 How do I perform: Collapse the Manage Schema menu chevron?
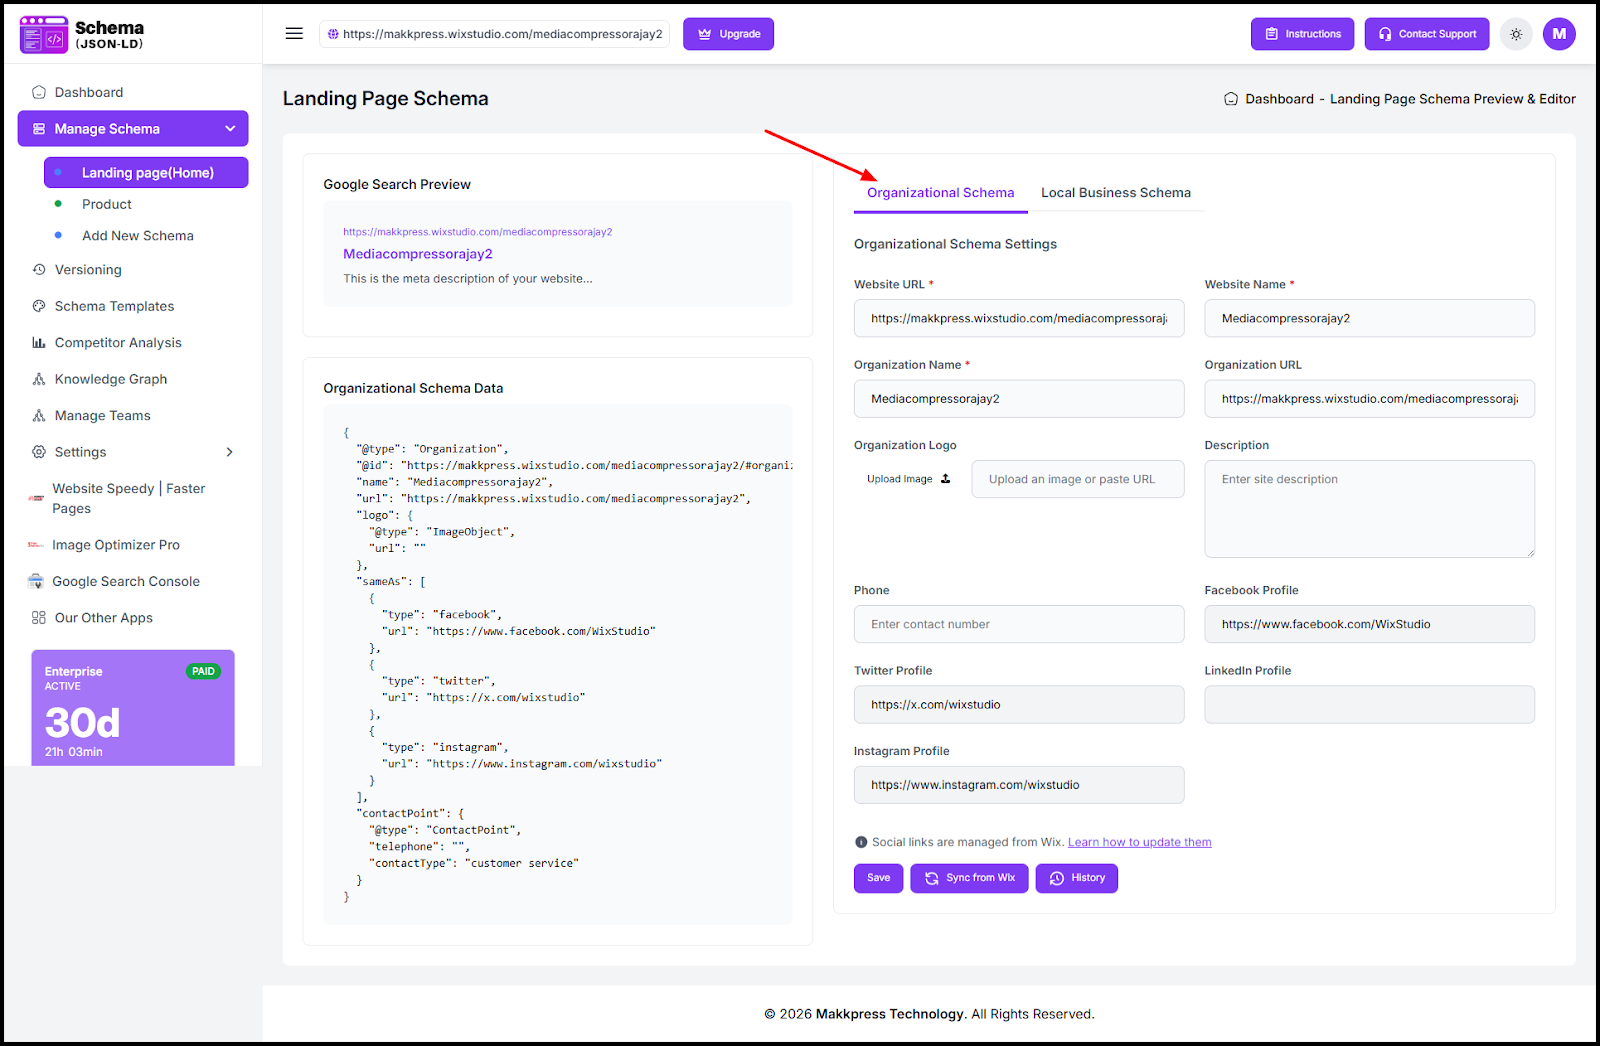(230, 129)
